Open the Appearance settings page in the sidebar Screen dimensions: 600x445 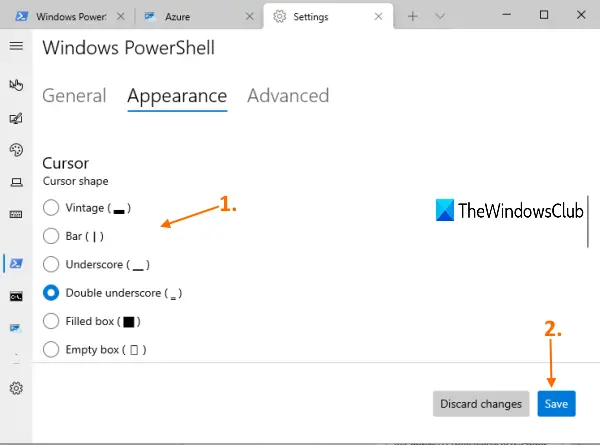click(x=16, y=119)
